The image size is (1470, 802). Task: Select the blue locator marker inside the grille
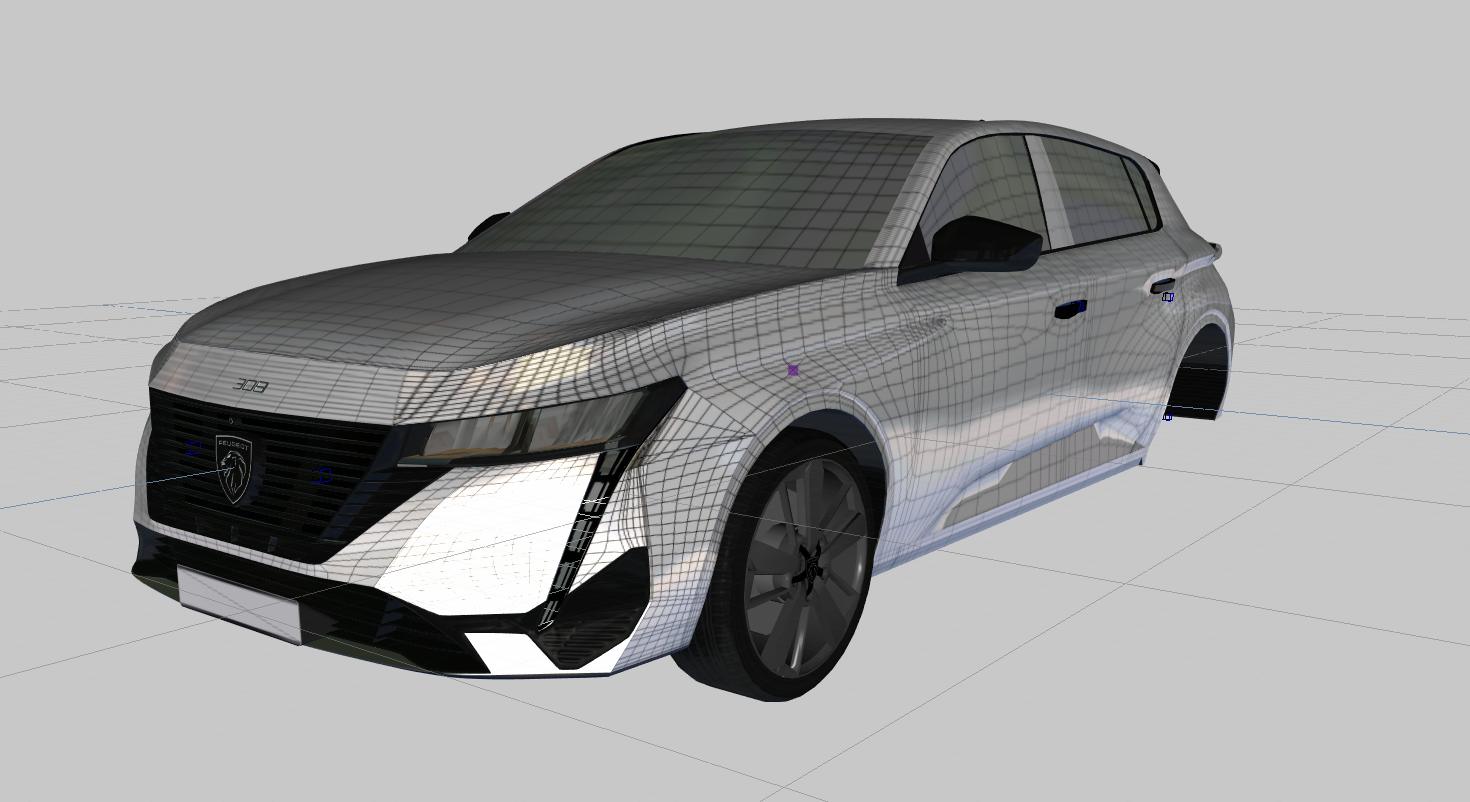click(x=322, y=474)
